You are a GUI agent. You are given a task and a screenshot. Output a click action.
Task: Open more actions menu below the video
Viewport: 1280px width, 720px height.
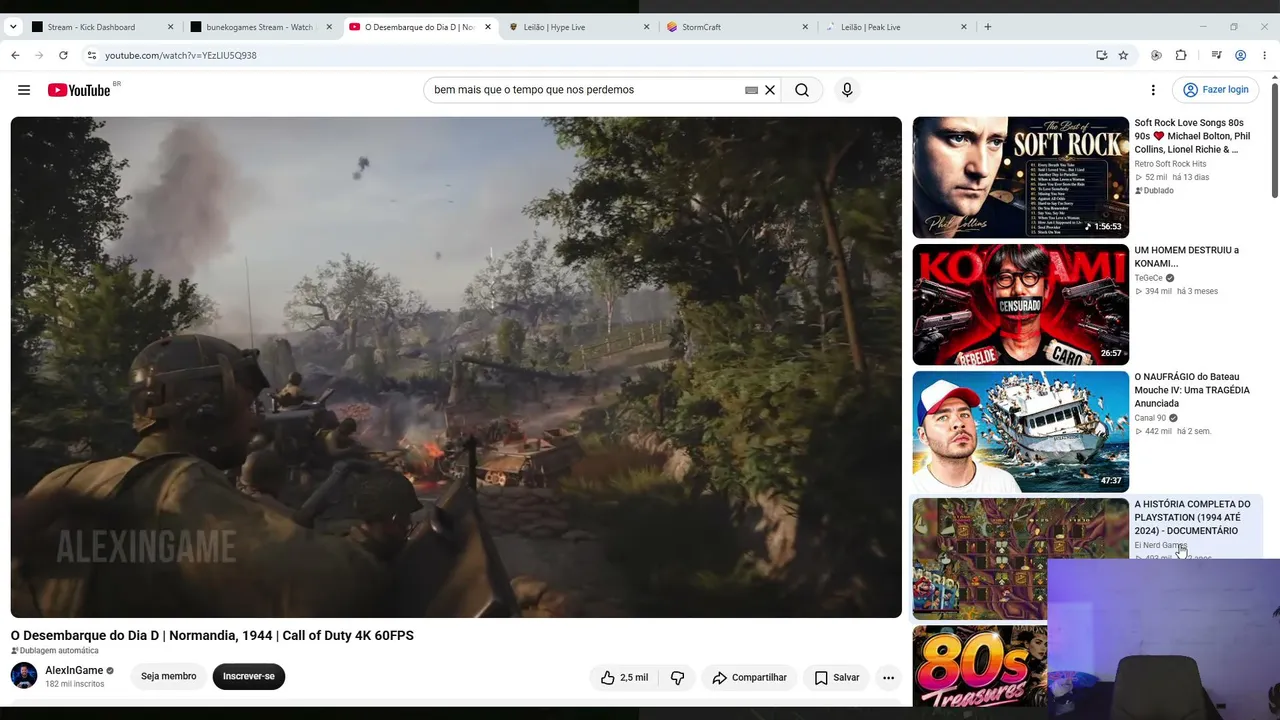(x=888, y=677)
